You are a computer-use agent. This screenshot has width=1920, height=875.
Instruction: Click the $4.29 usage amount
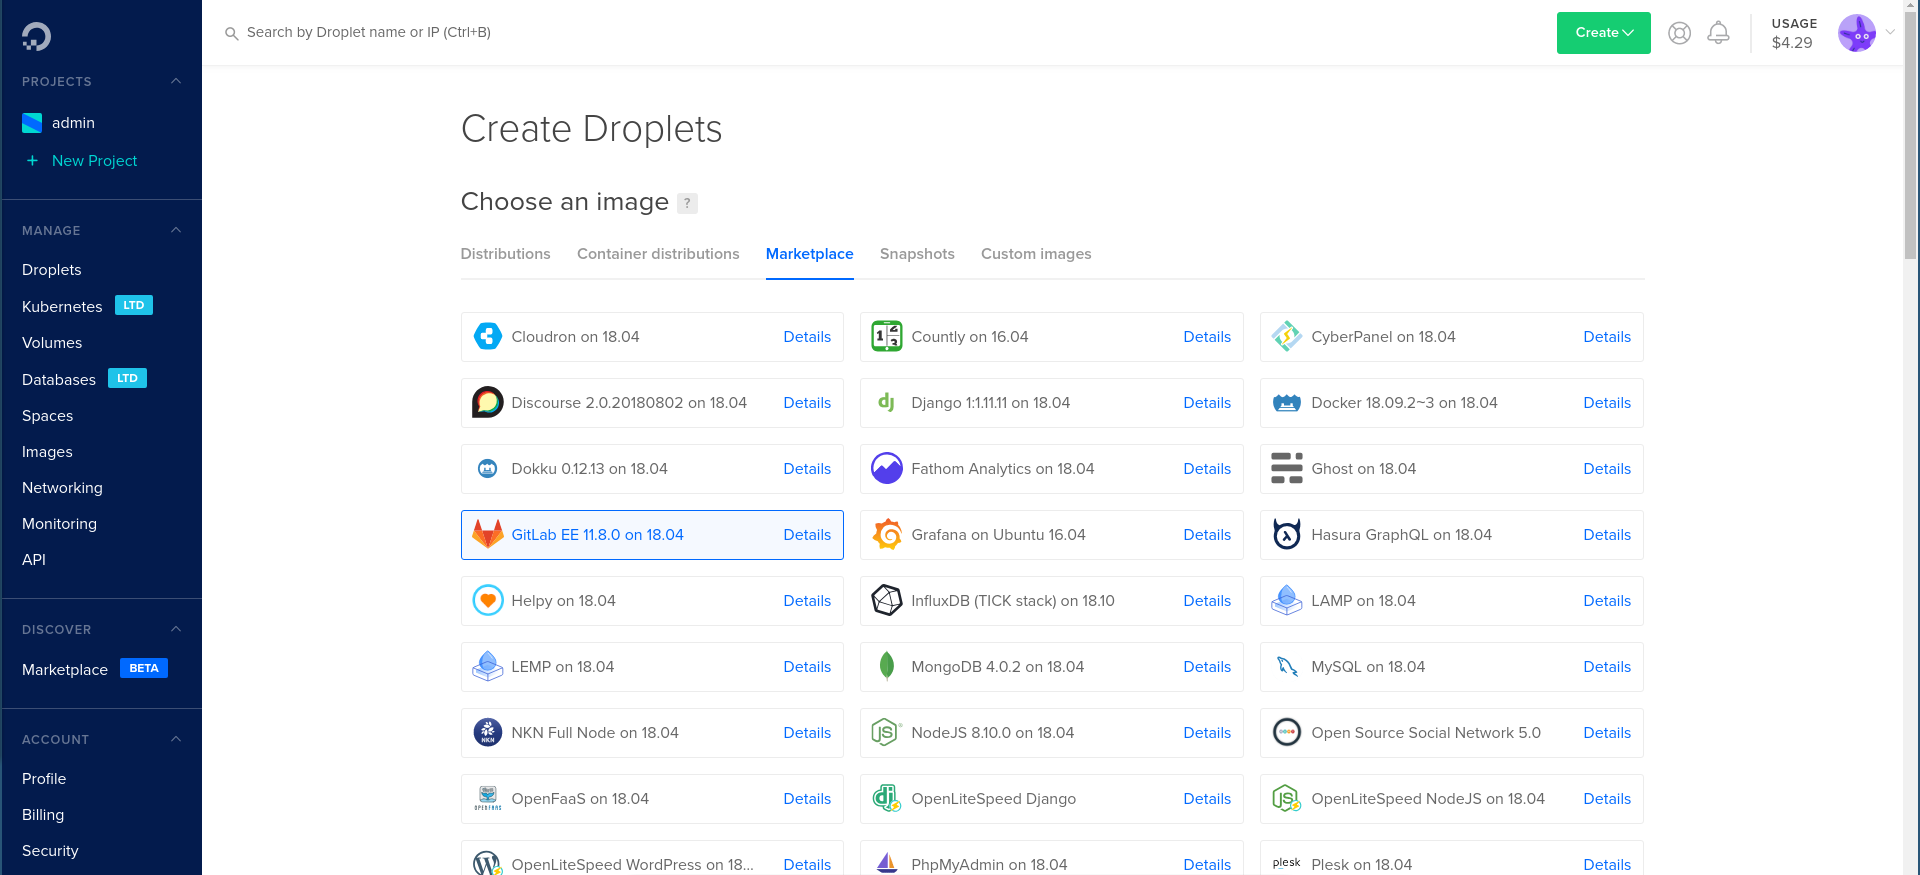click(1792, 43)
